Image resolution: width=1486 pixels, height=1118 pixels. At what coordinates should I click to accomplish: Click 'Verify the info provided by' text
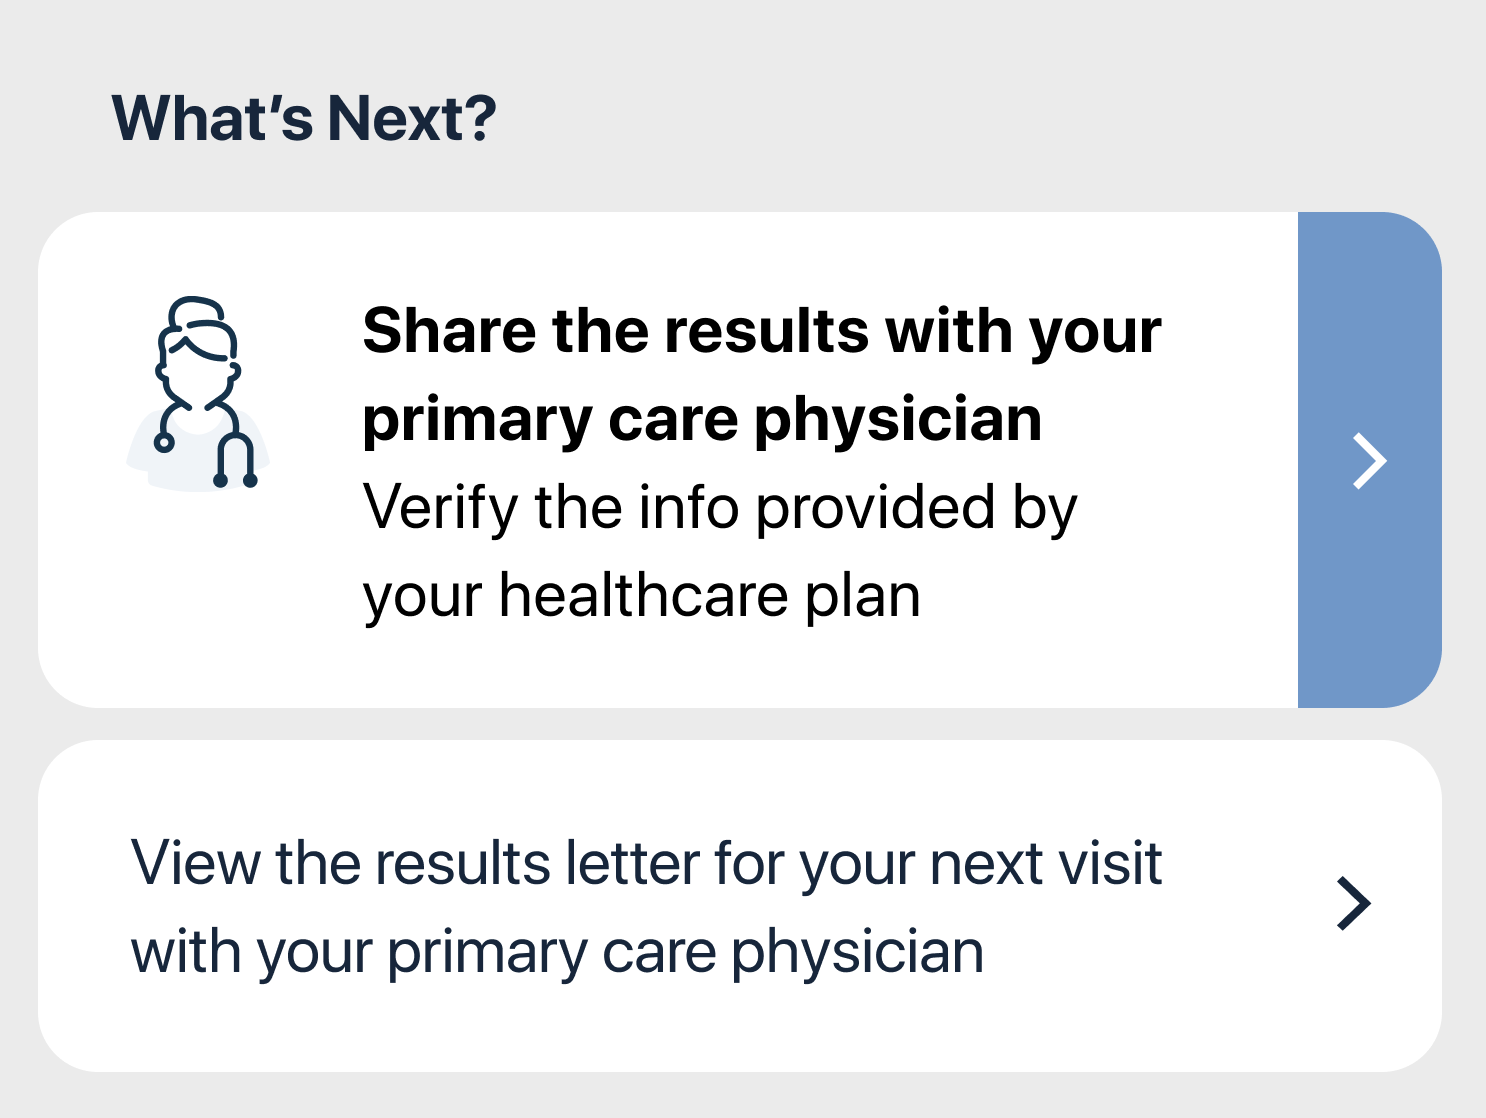[720, 508]
